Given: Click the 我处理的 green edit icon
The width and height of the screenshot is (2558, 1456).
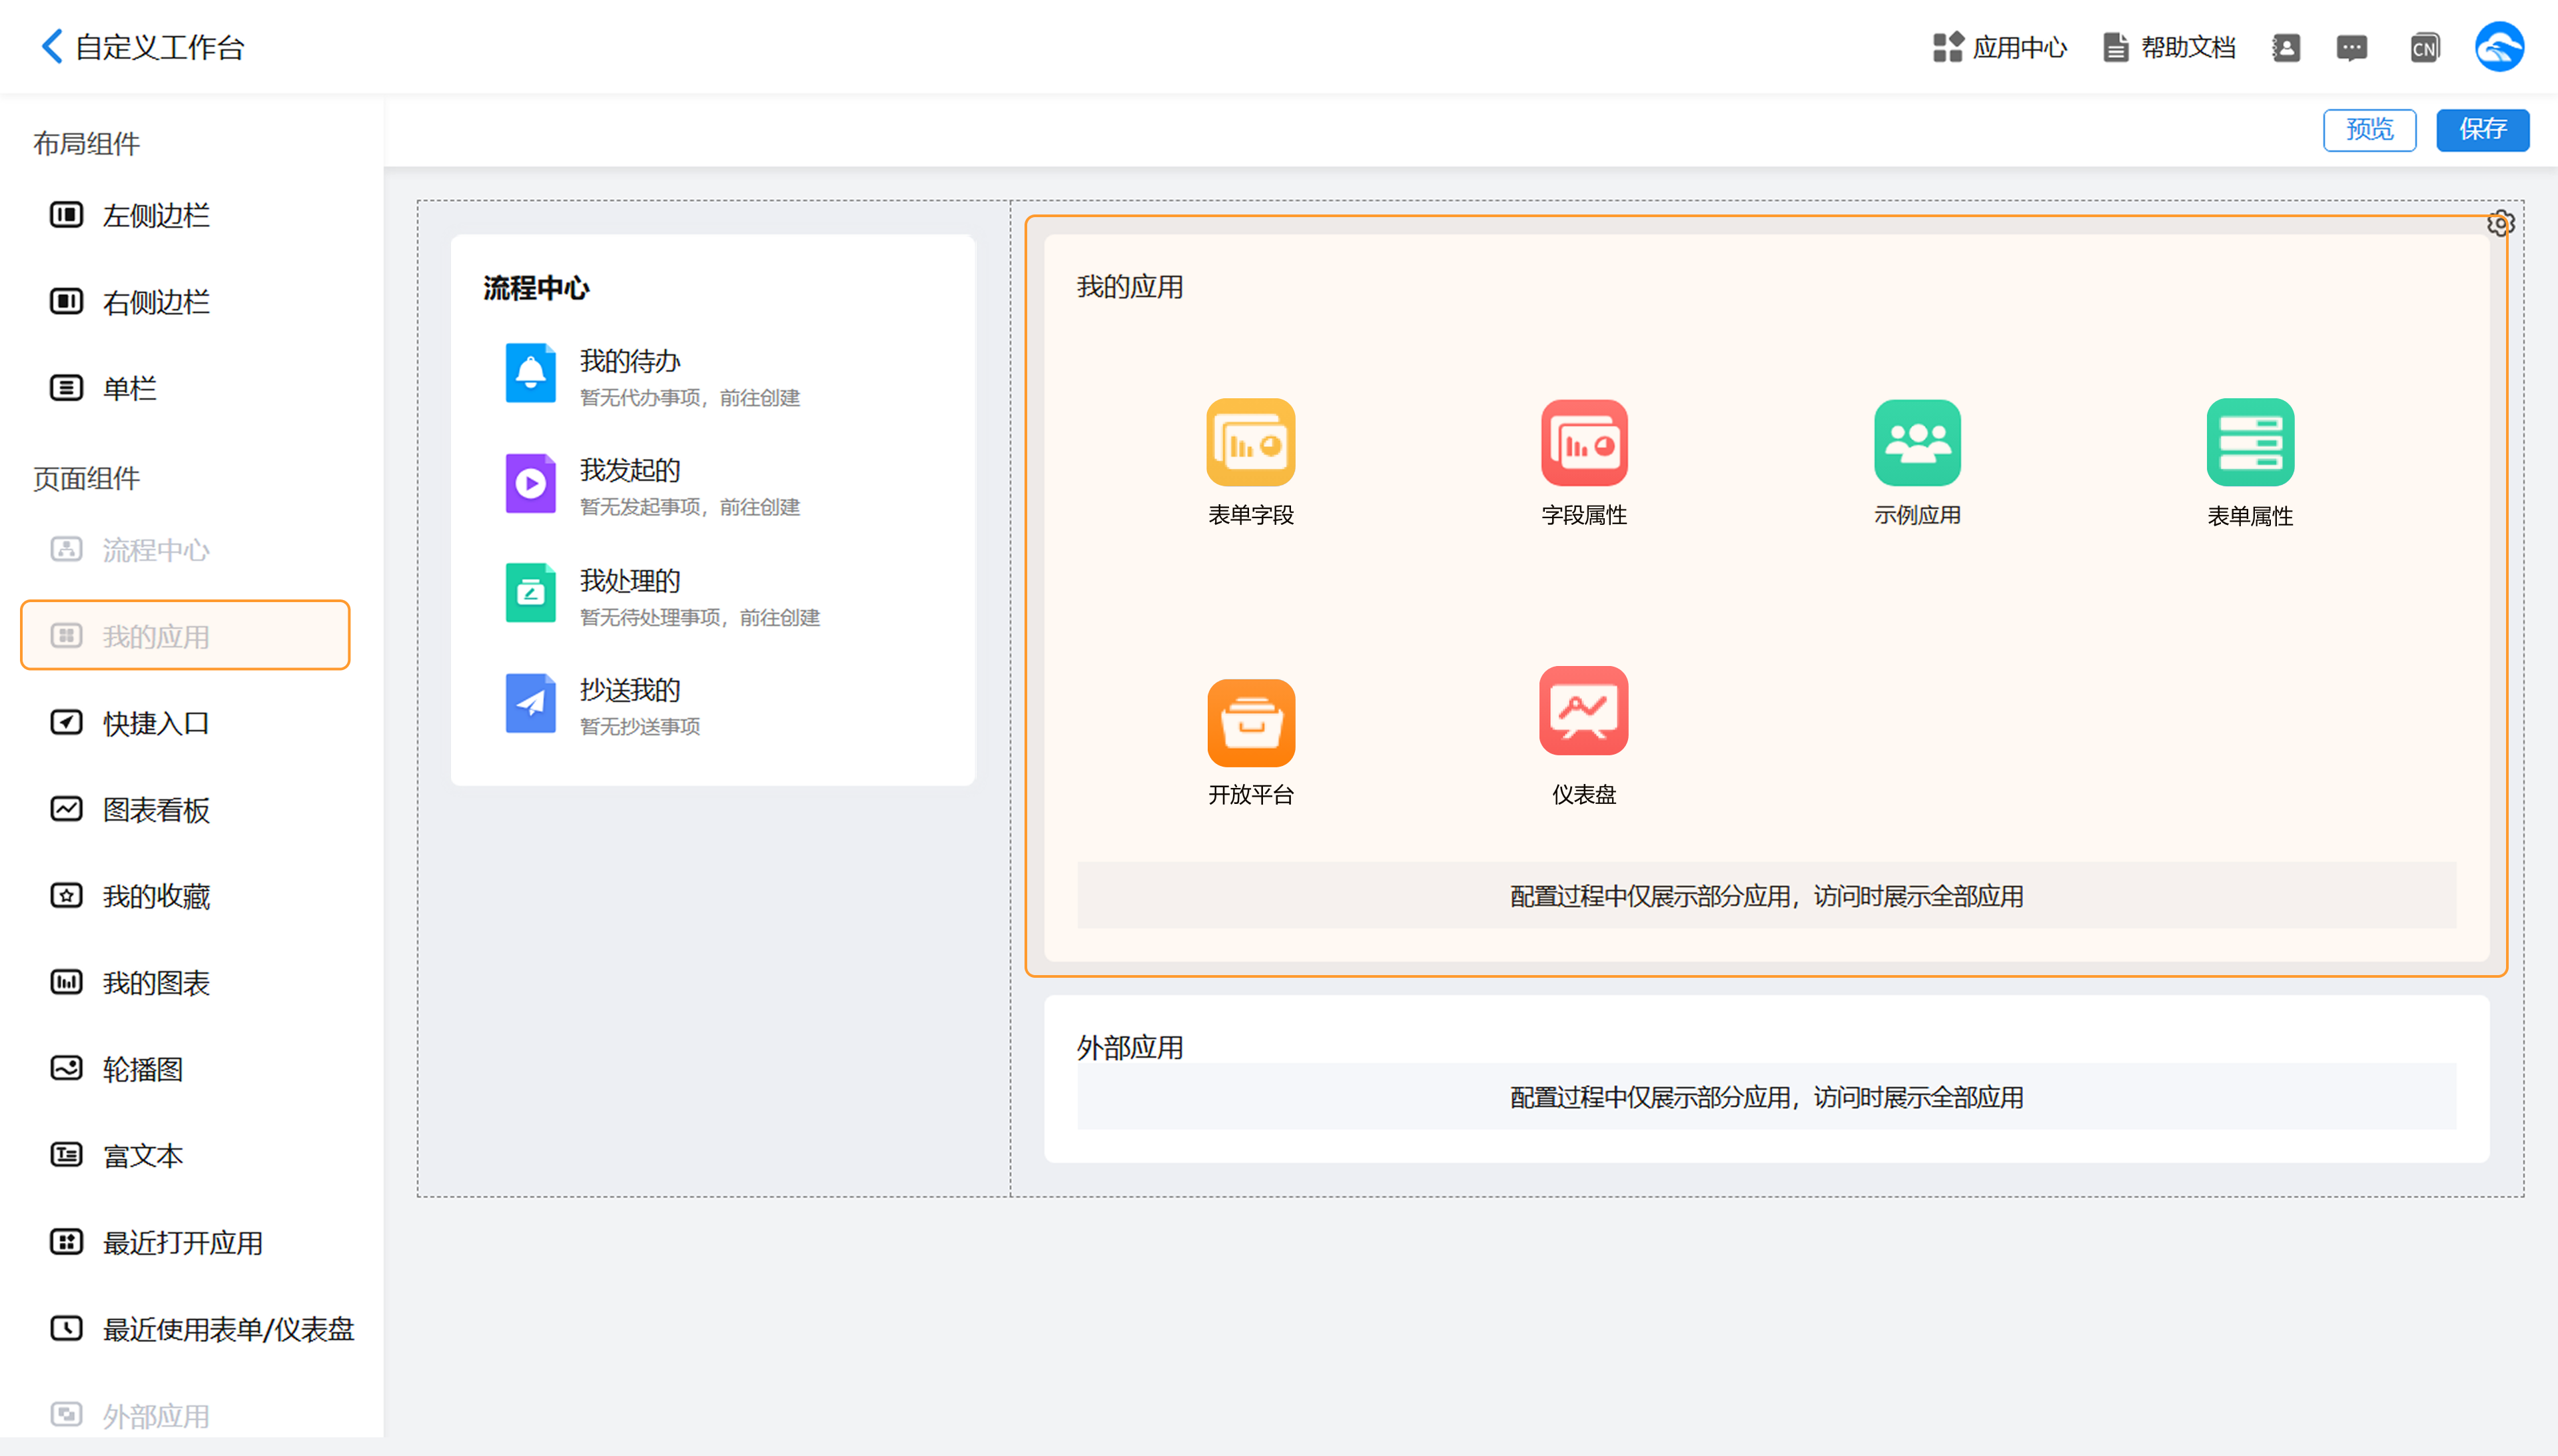Looking at the screenshot, I should click(x=530, y=593).
